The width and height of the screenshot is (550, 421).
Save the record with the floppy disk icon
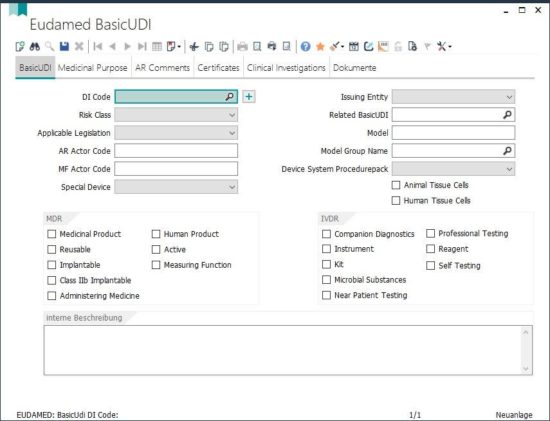[x=64, y=46]
